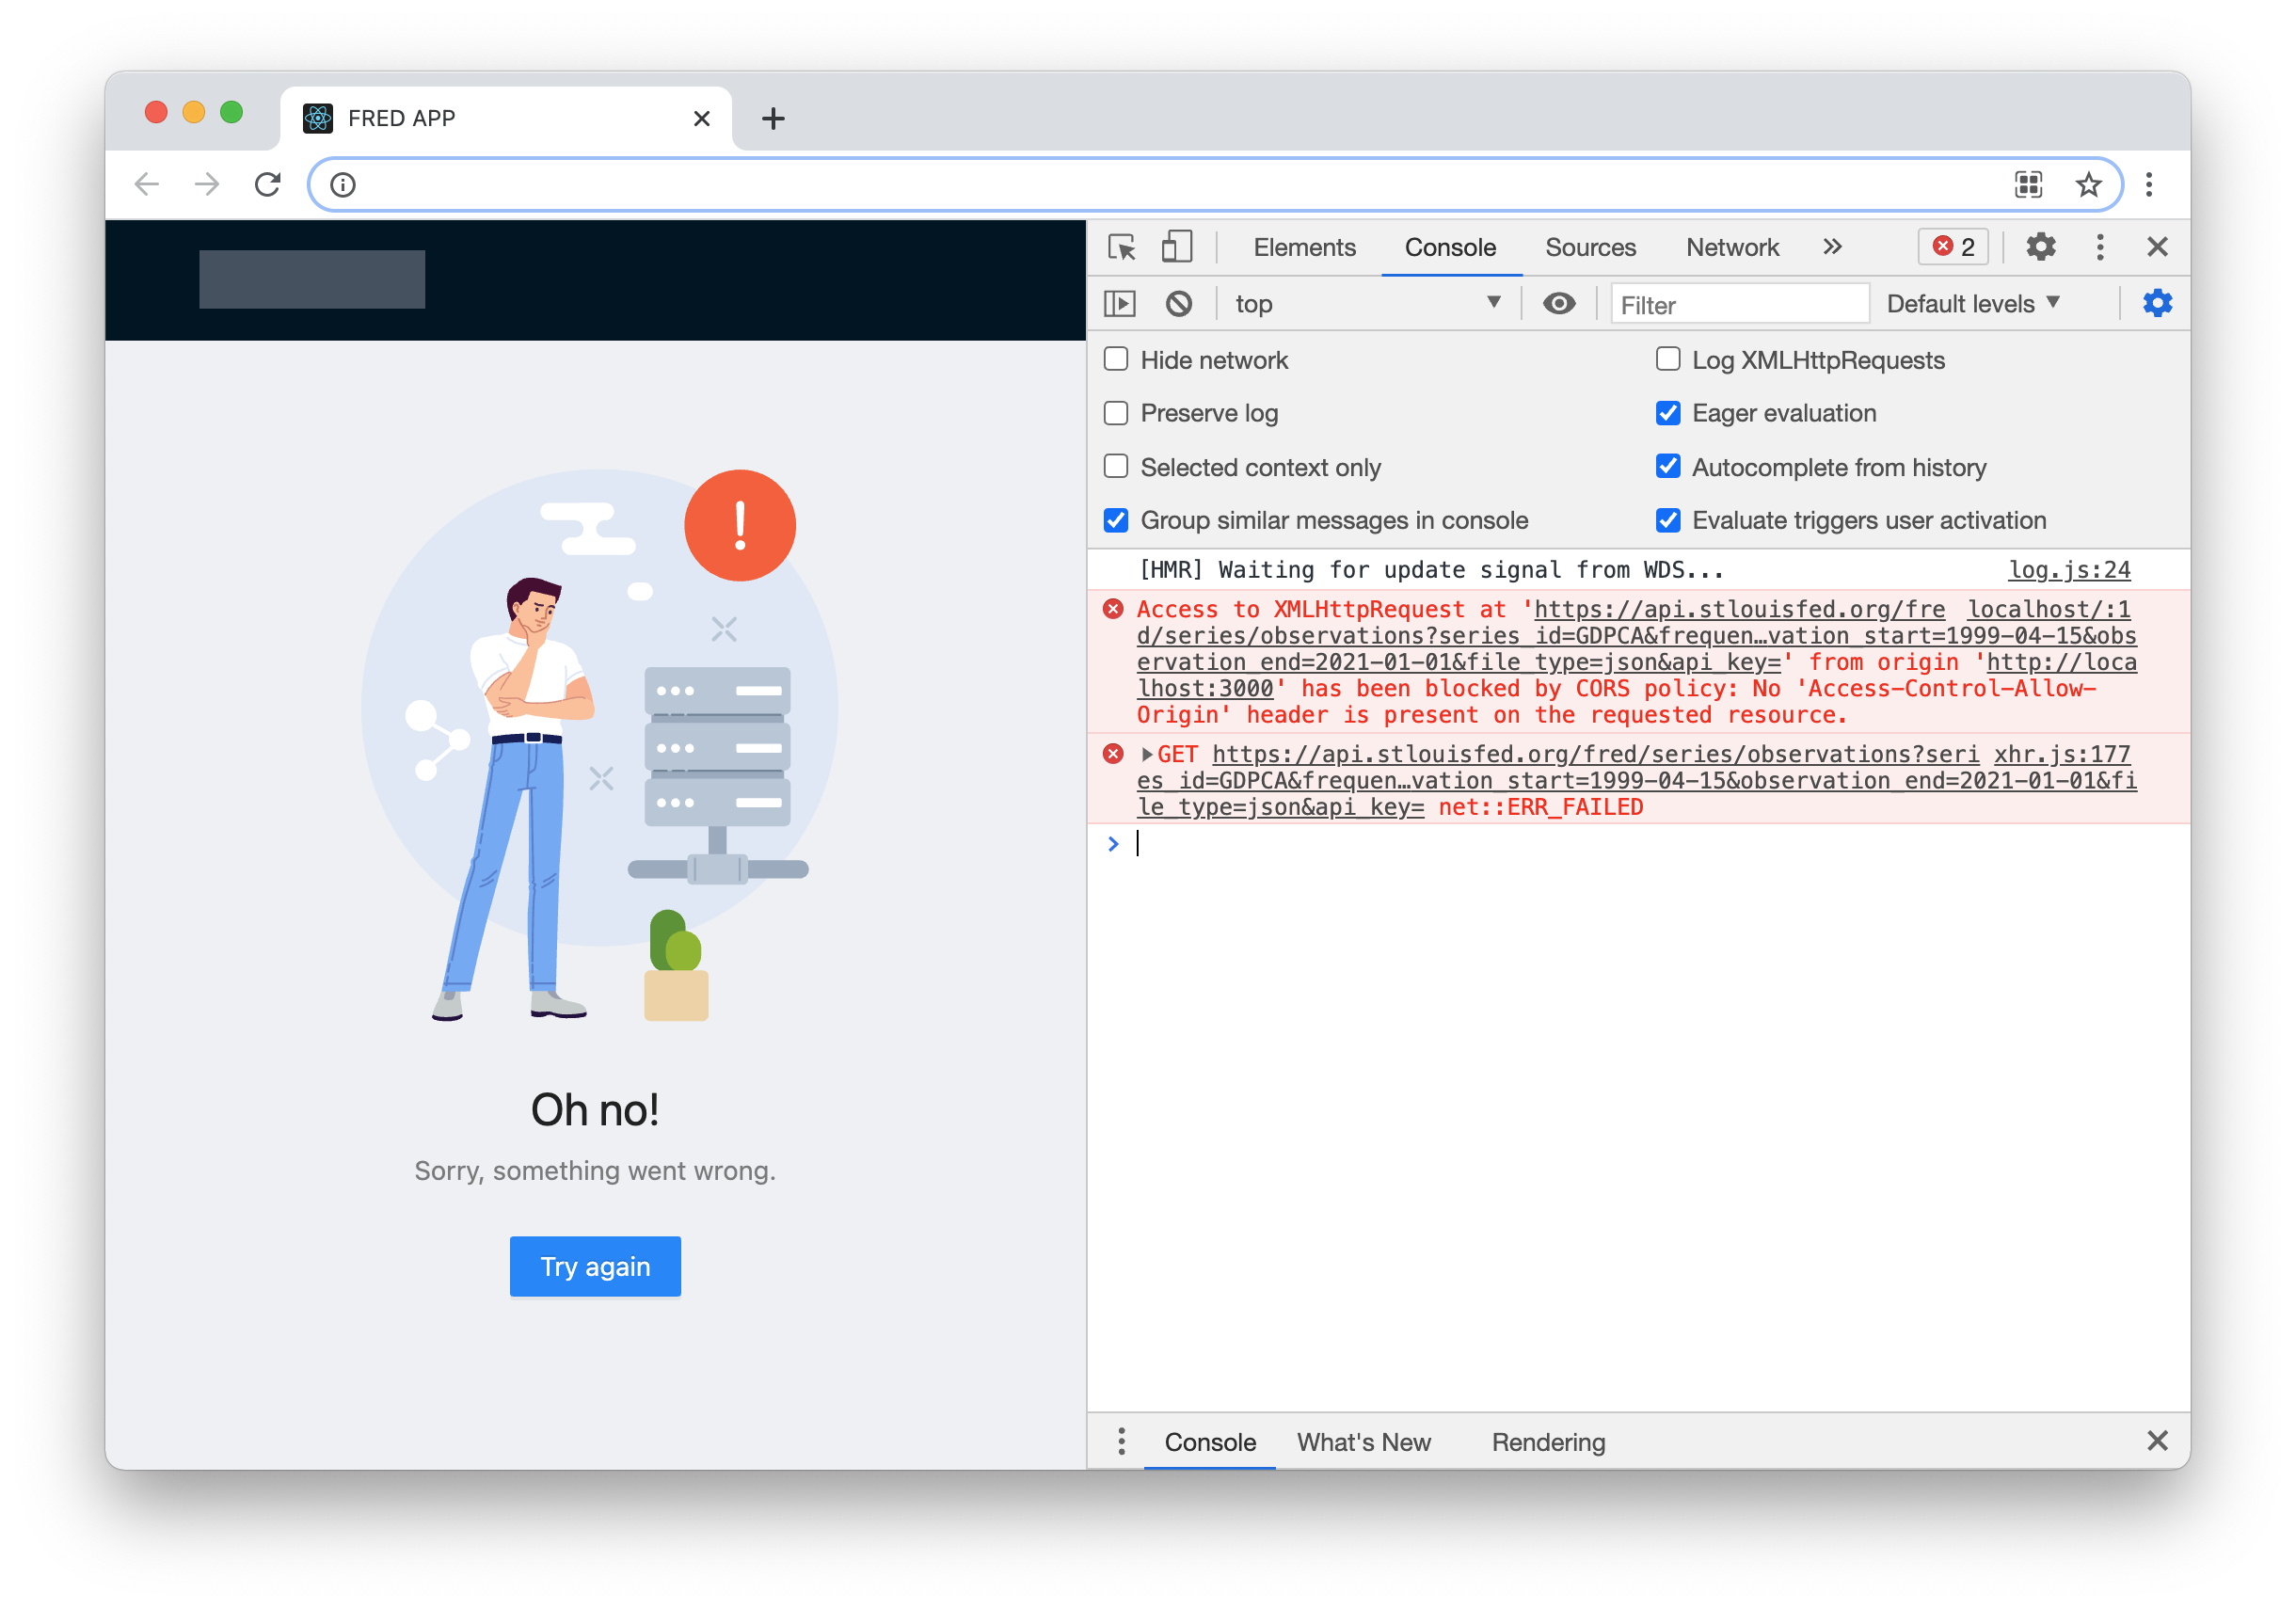Screen dimensions: 2296x1609
Task: Click the live expression eye icon
Action: pyautogui.click(x=1558, y=303)
